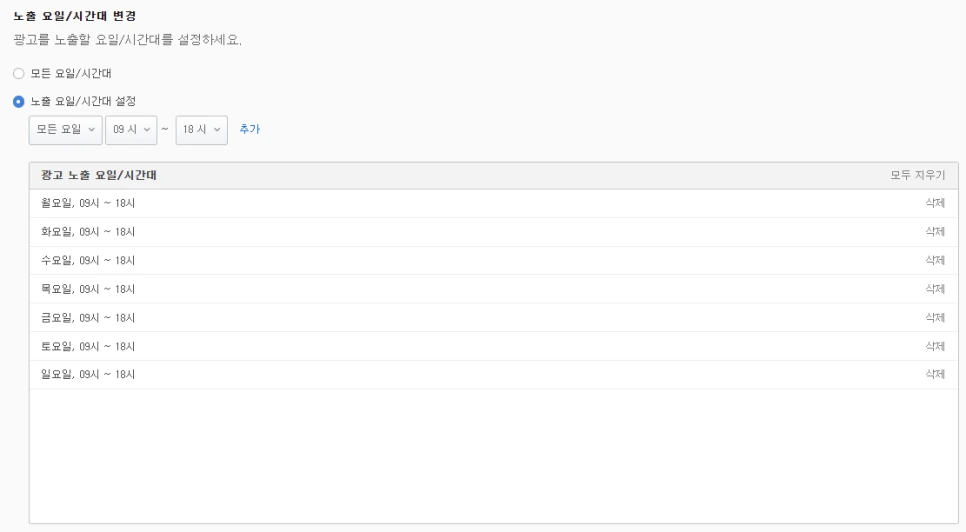The width and height of the screenshot is (966, 532).
Task: Click the 광고 노출 요일/시간대 table header
Action: pos(99,175)
